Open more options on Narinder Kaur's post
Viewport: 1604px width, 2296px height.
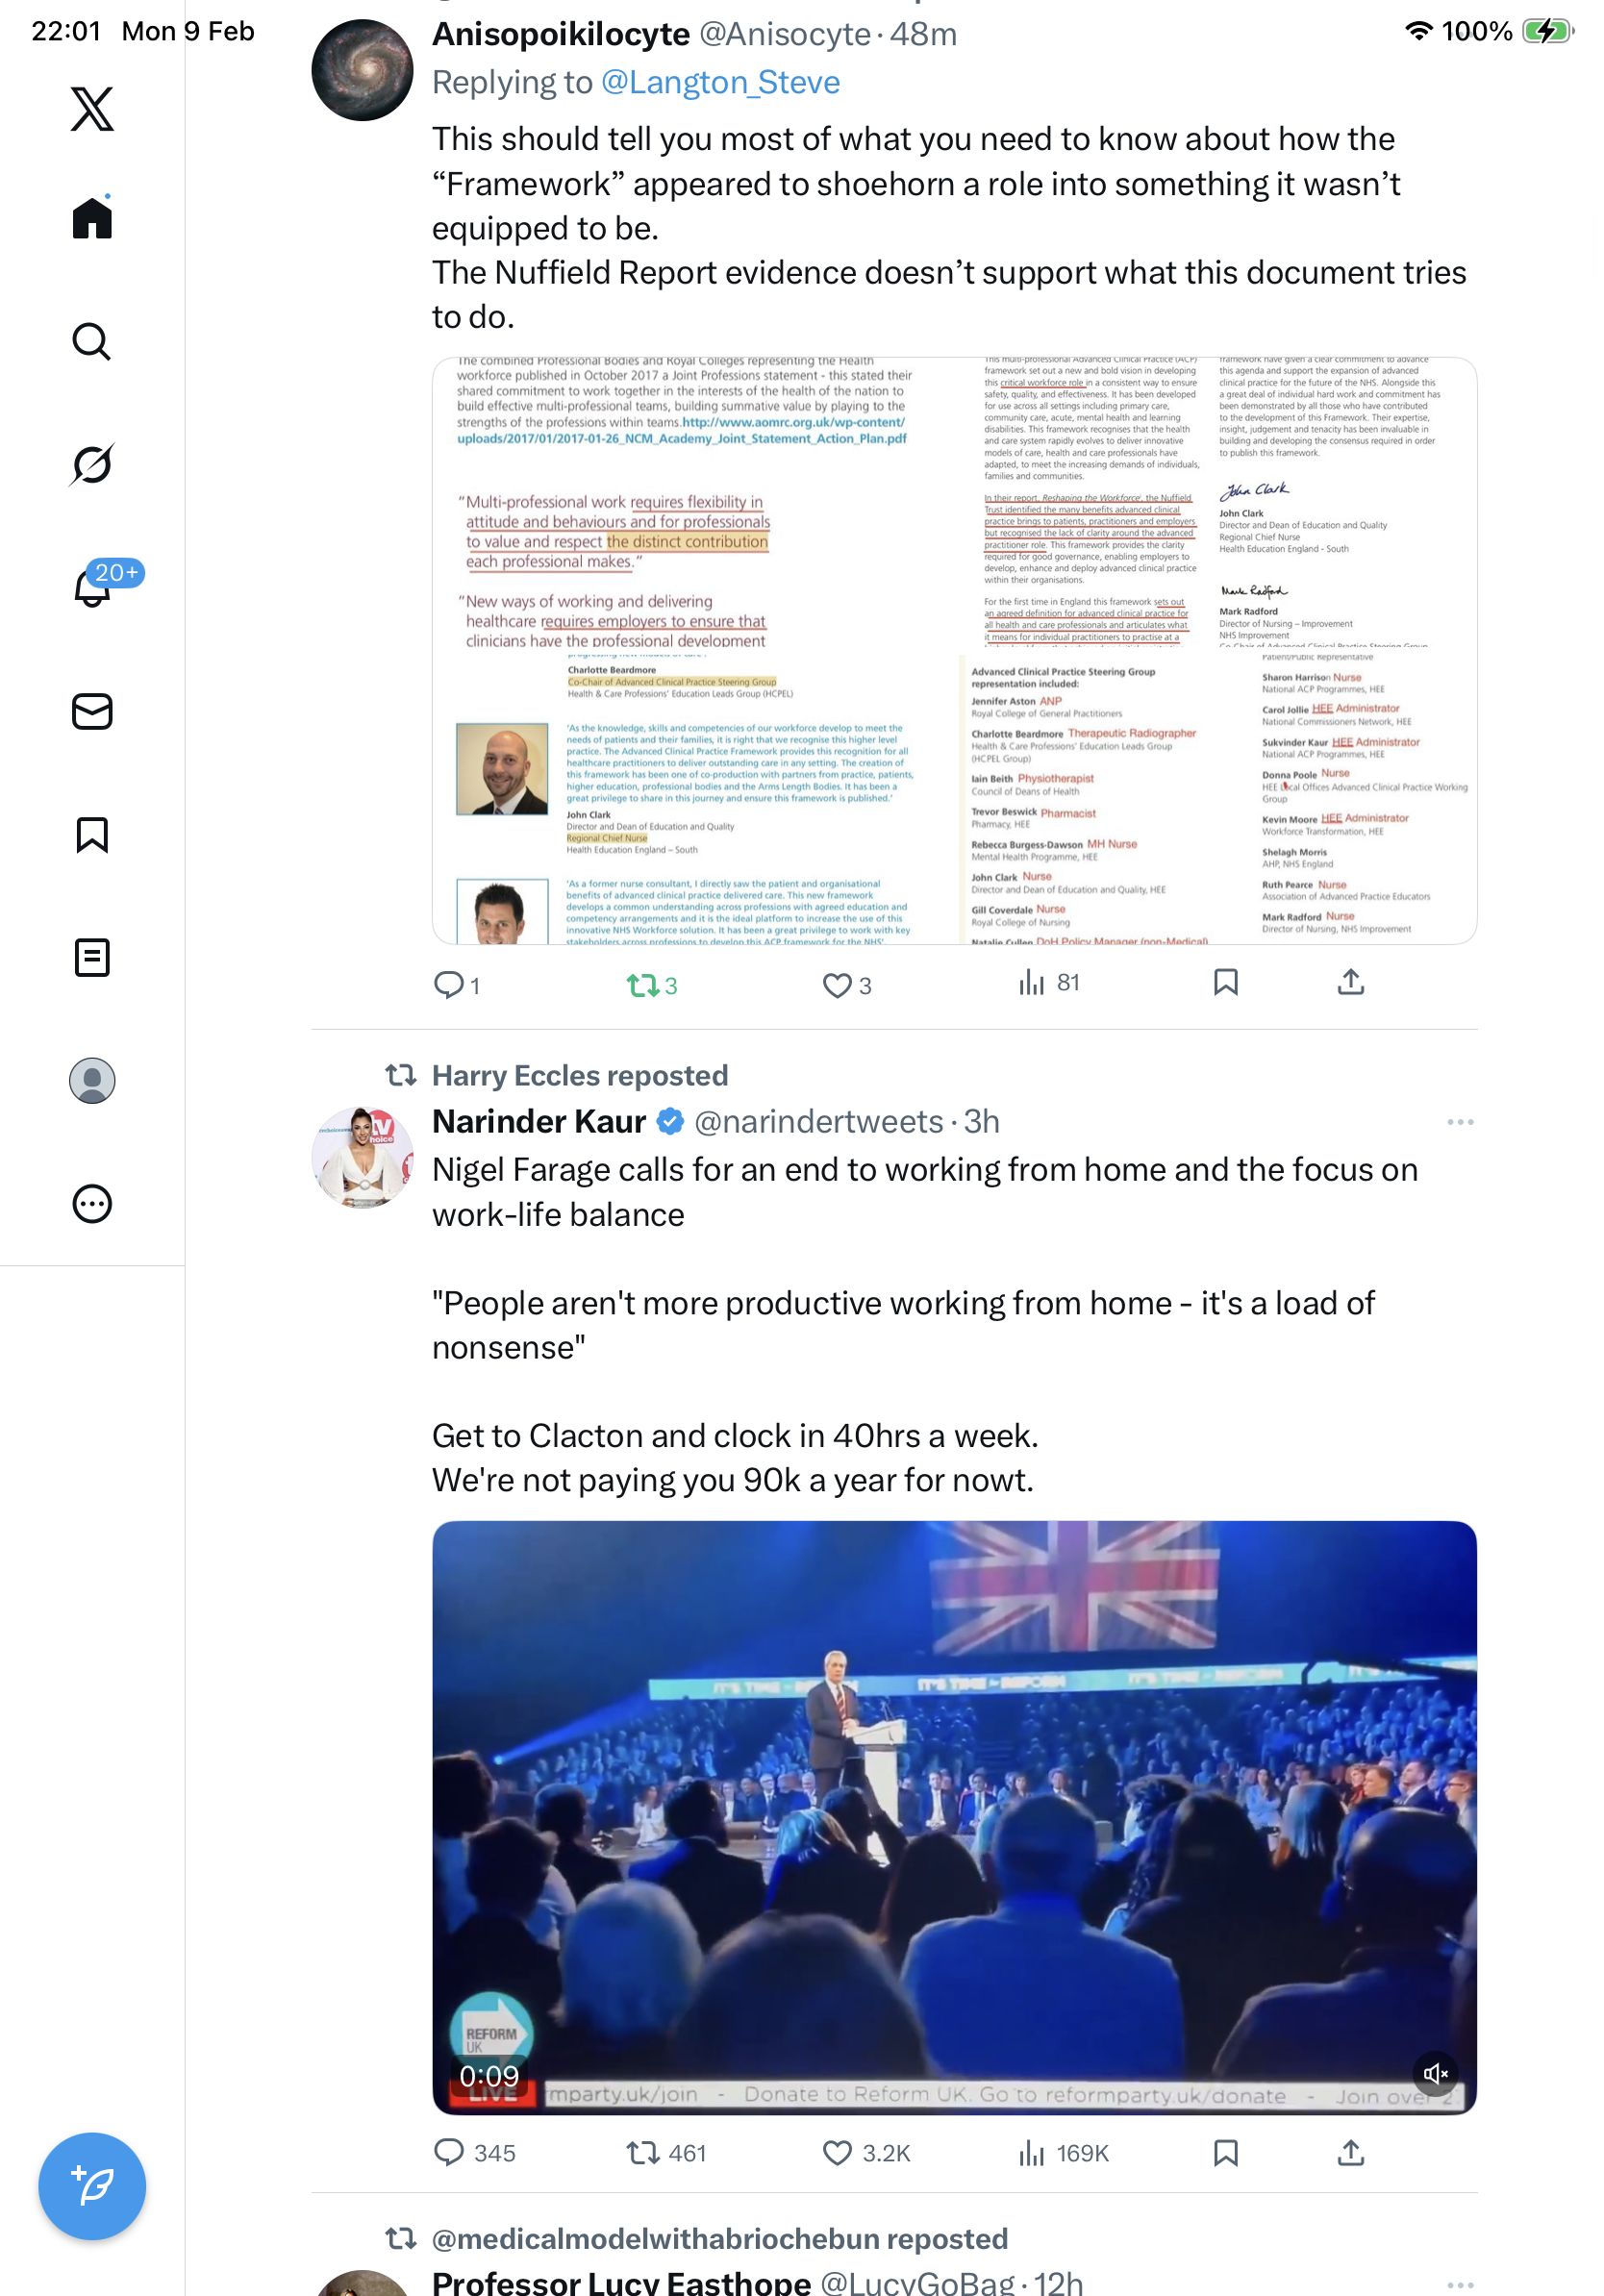point(1460,1122)
